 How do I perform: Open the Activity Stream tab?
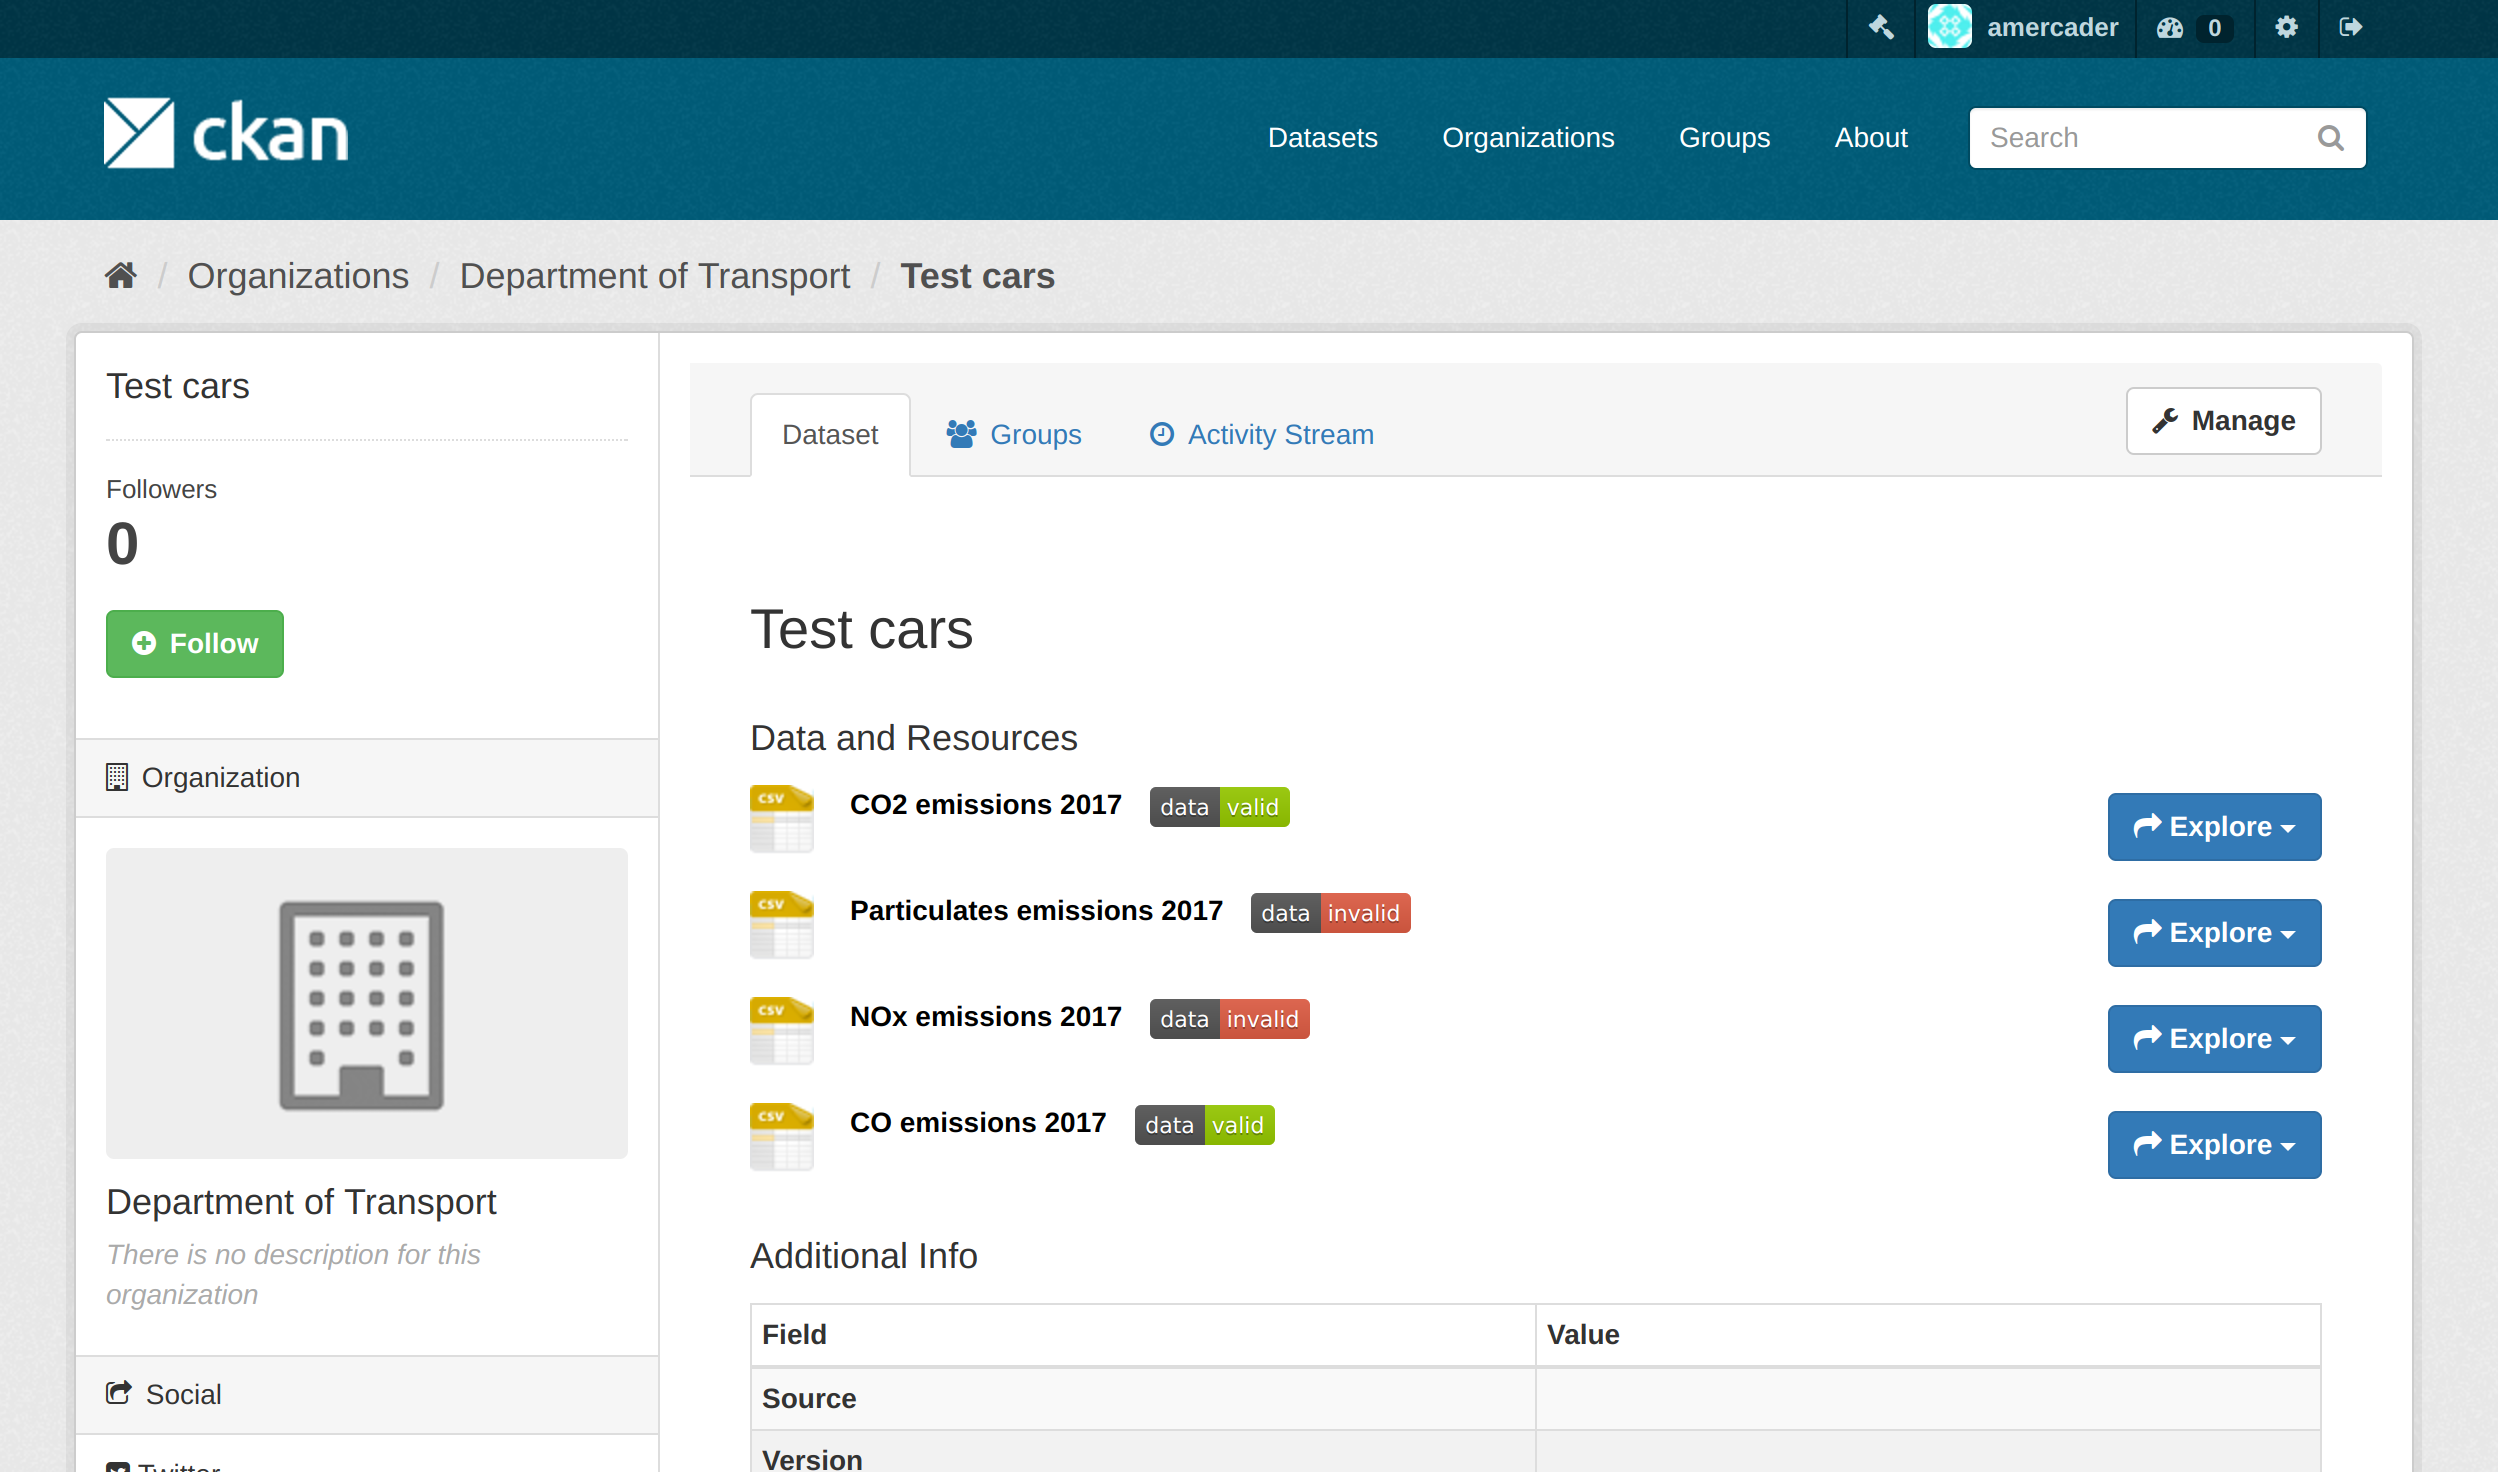(x=1261, y=434)
